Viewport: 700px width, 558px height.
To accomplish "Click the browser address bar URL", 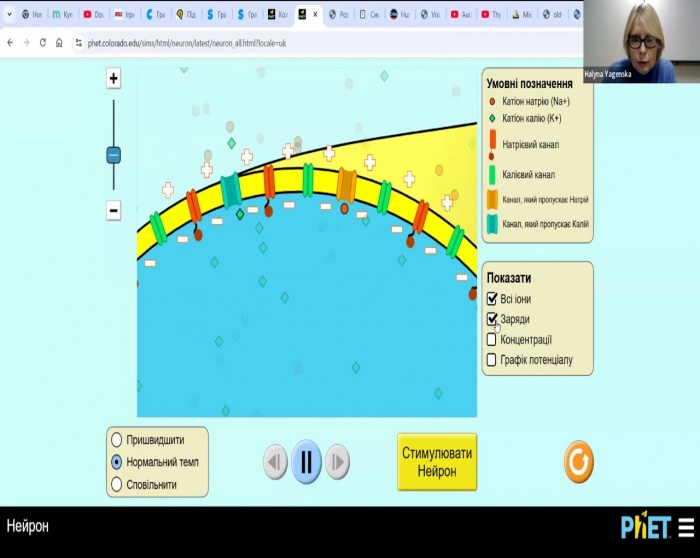I will point(180,43).
